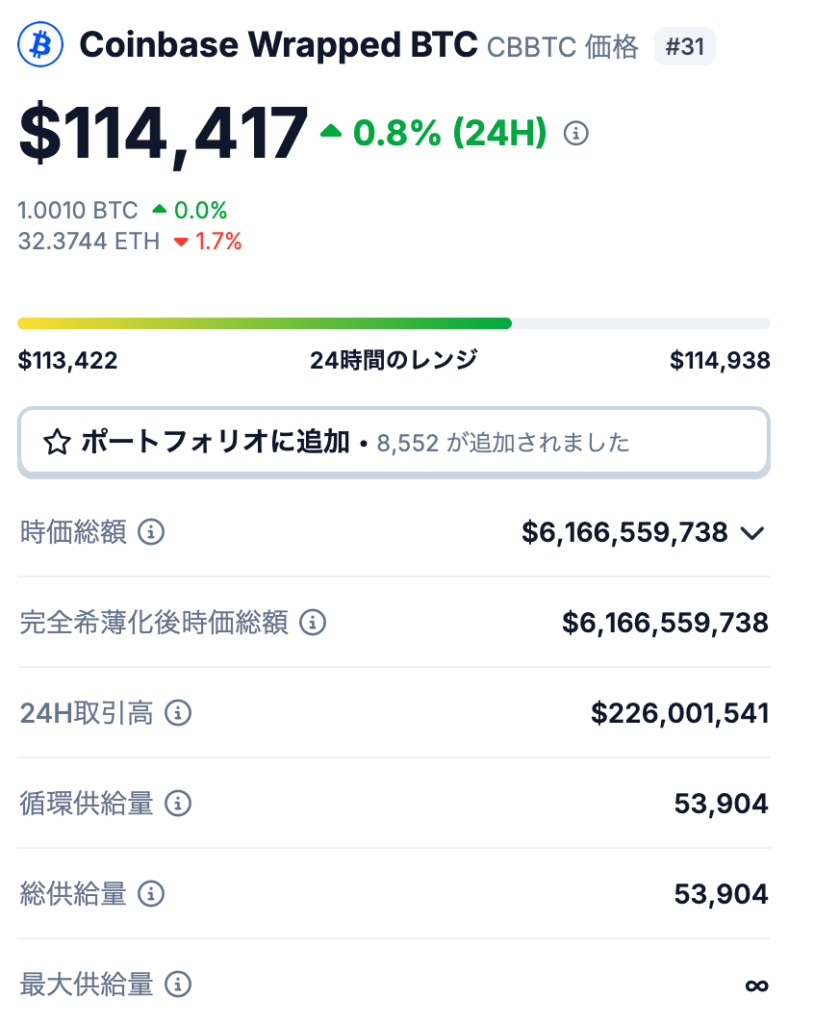Click the 32.3744 ETH price conversion
This screenshot has width=814, height=1024.
[89, 241]
